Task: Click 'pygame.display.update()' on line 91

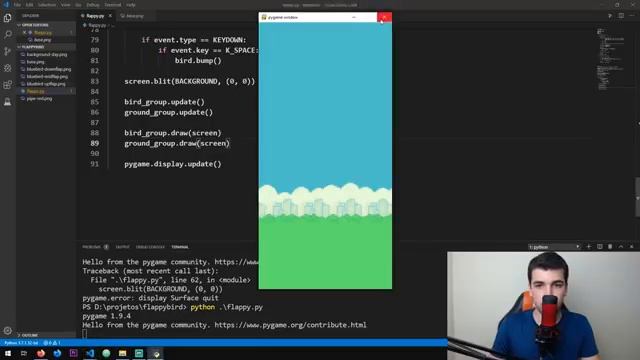Action: click(173, 164)
